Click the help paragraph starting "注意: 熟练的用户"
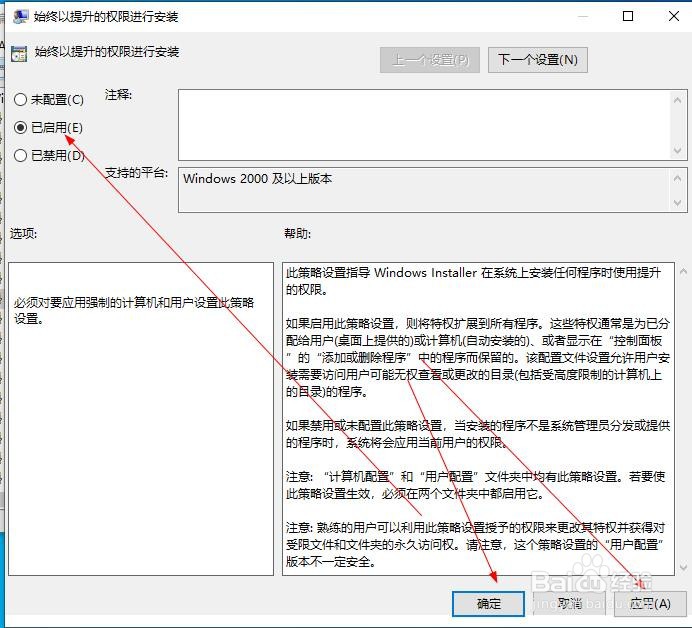Screen dimensions: 692x628 [x=476, y=545]
